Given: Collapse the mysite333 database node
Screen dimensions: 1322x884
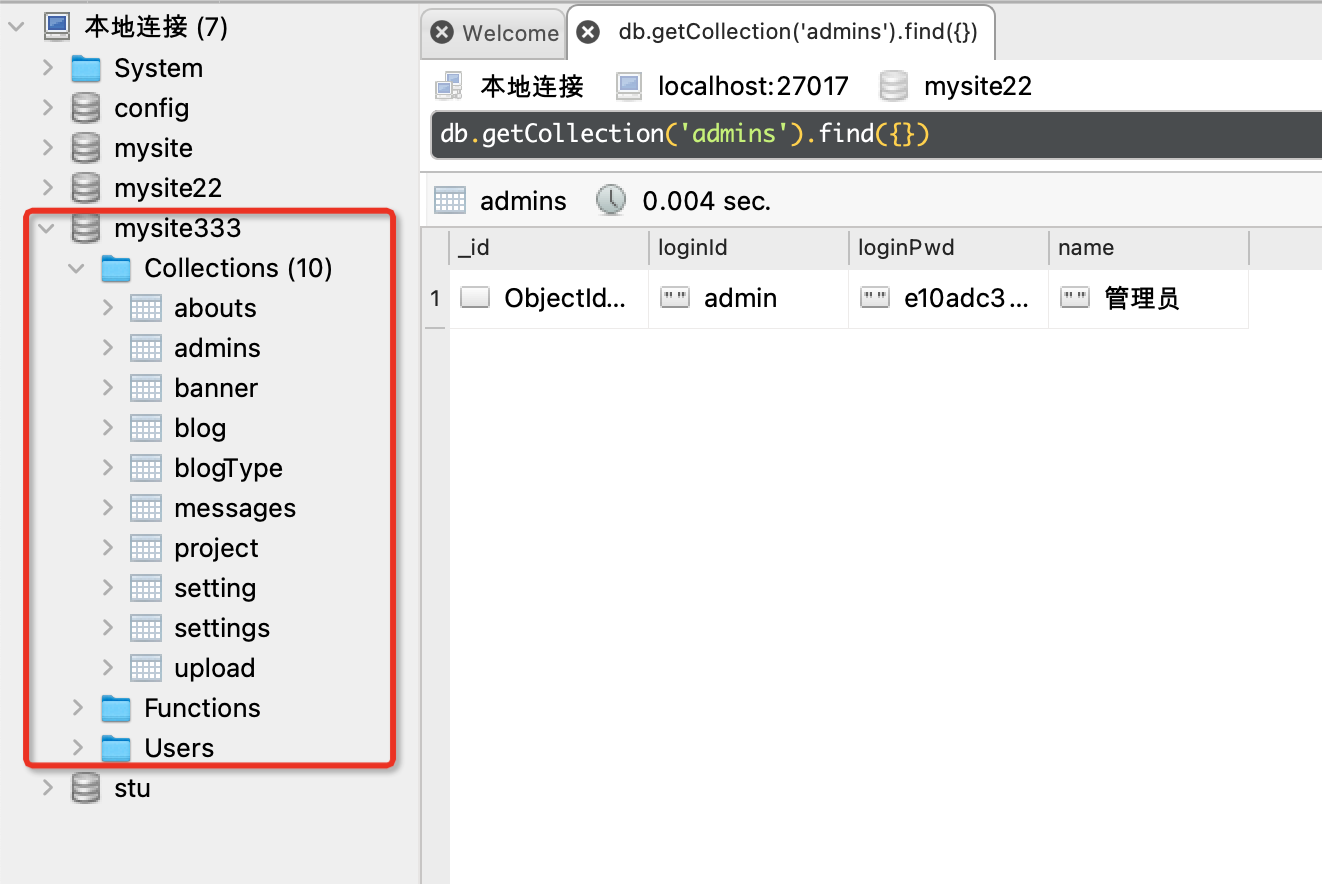Looking at the screenshot, I should coord(46,228).
